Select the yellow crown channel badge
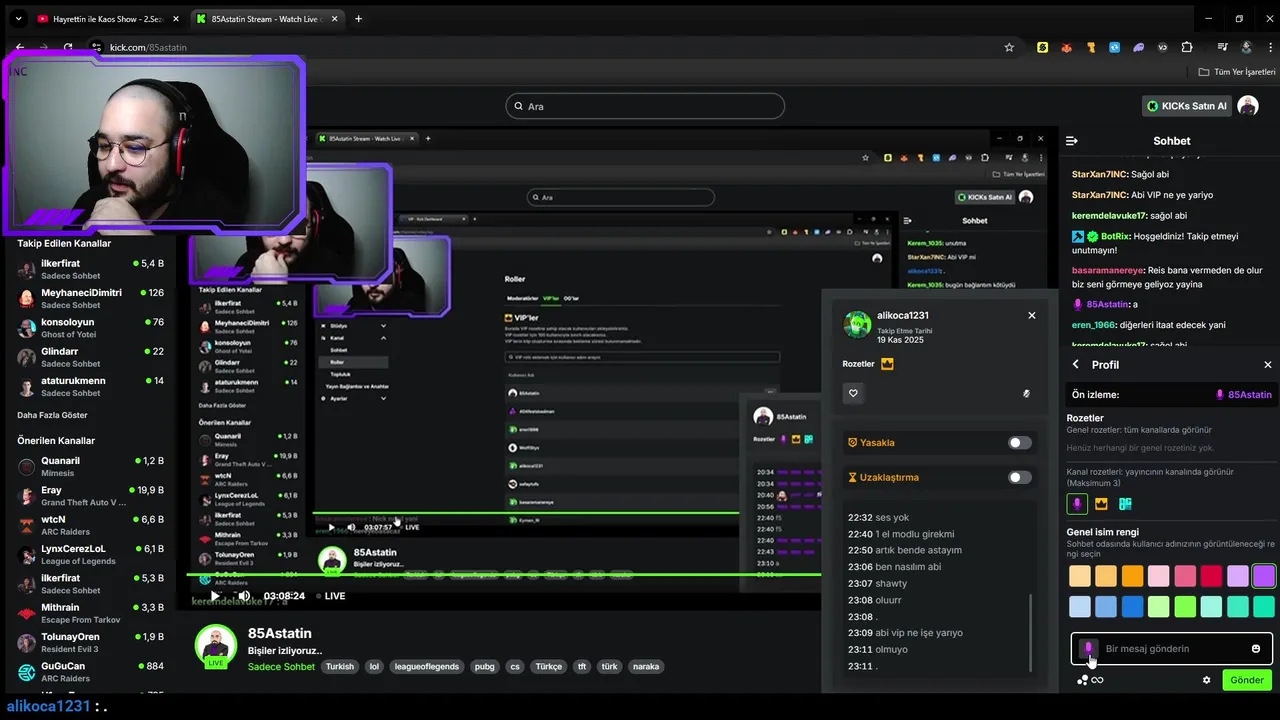The width and height of the screenshot is (1280, 720). 1101,504
